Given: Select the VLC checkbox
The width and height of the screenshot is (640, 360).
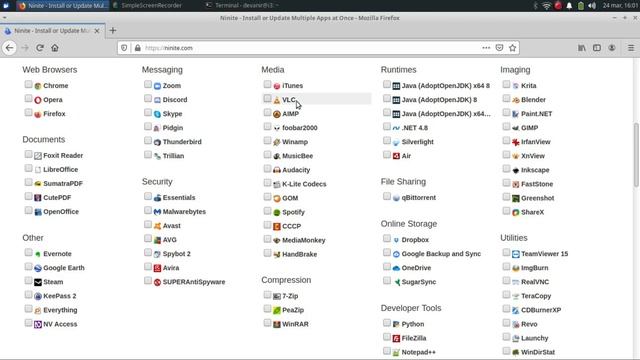Looking at the screenshot, I should pos(267,98).
